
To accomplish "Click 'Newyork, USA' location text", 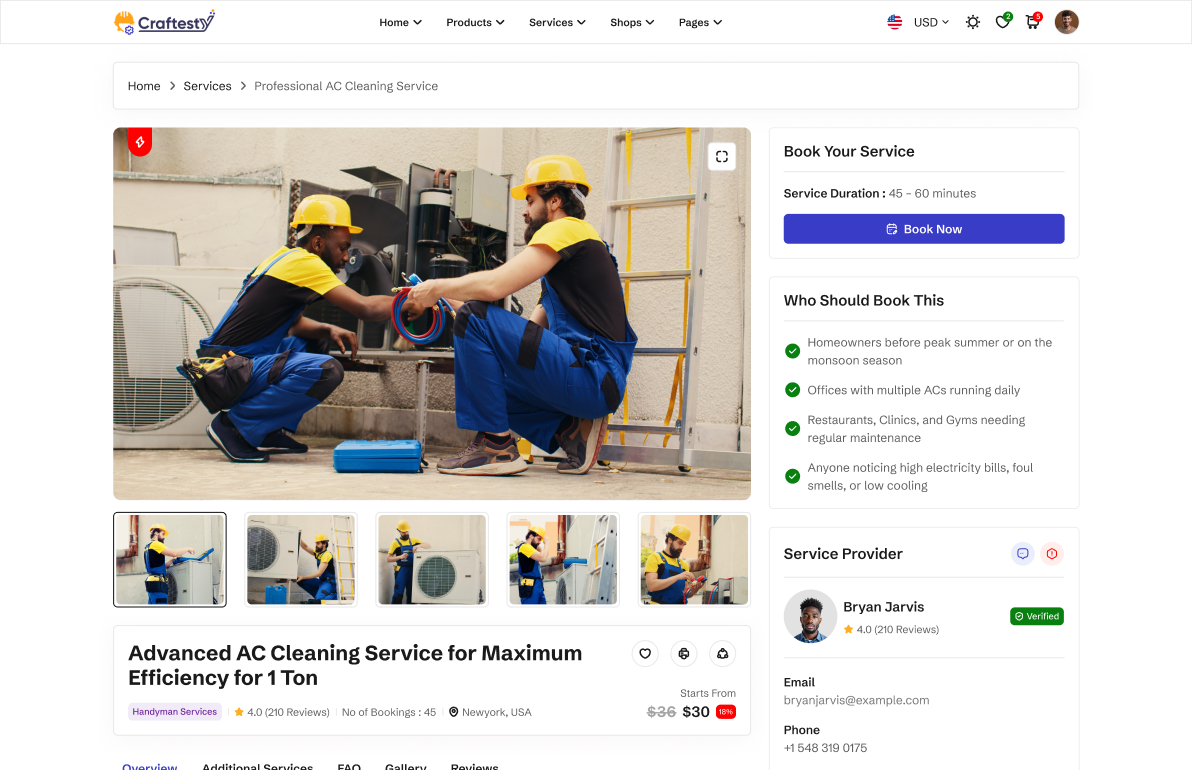I will [x=496, y=712].
